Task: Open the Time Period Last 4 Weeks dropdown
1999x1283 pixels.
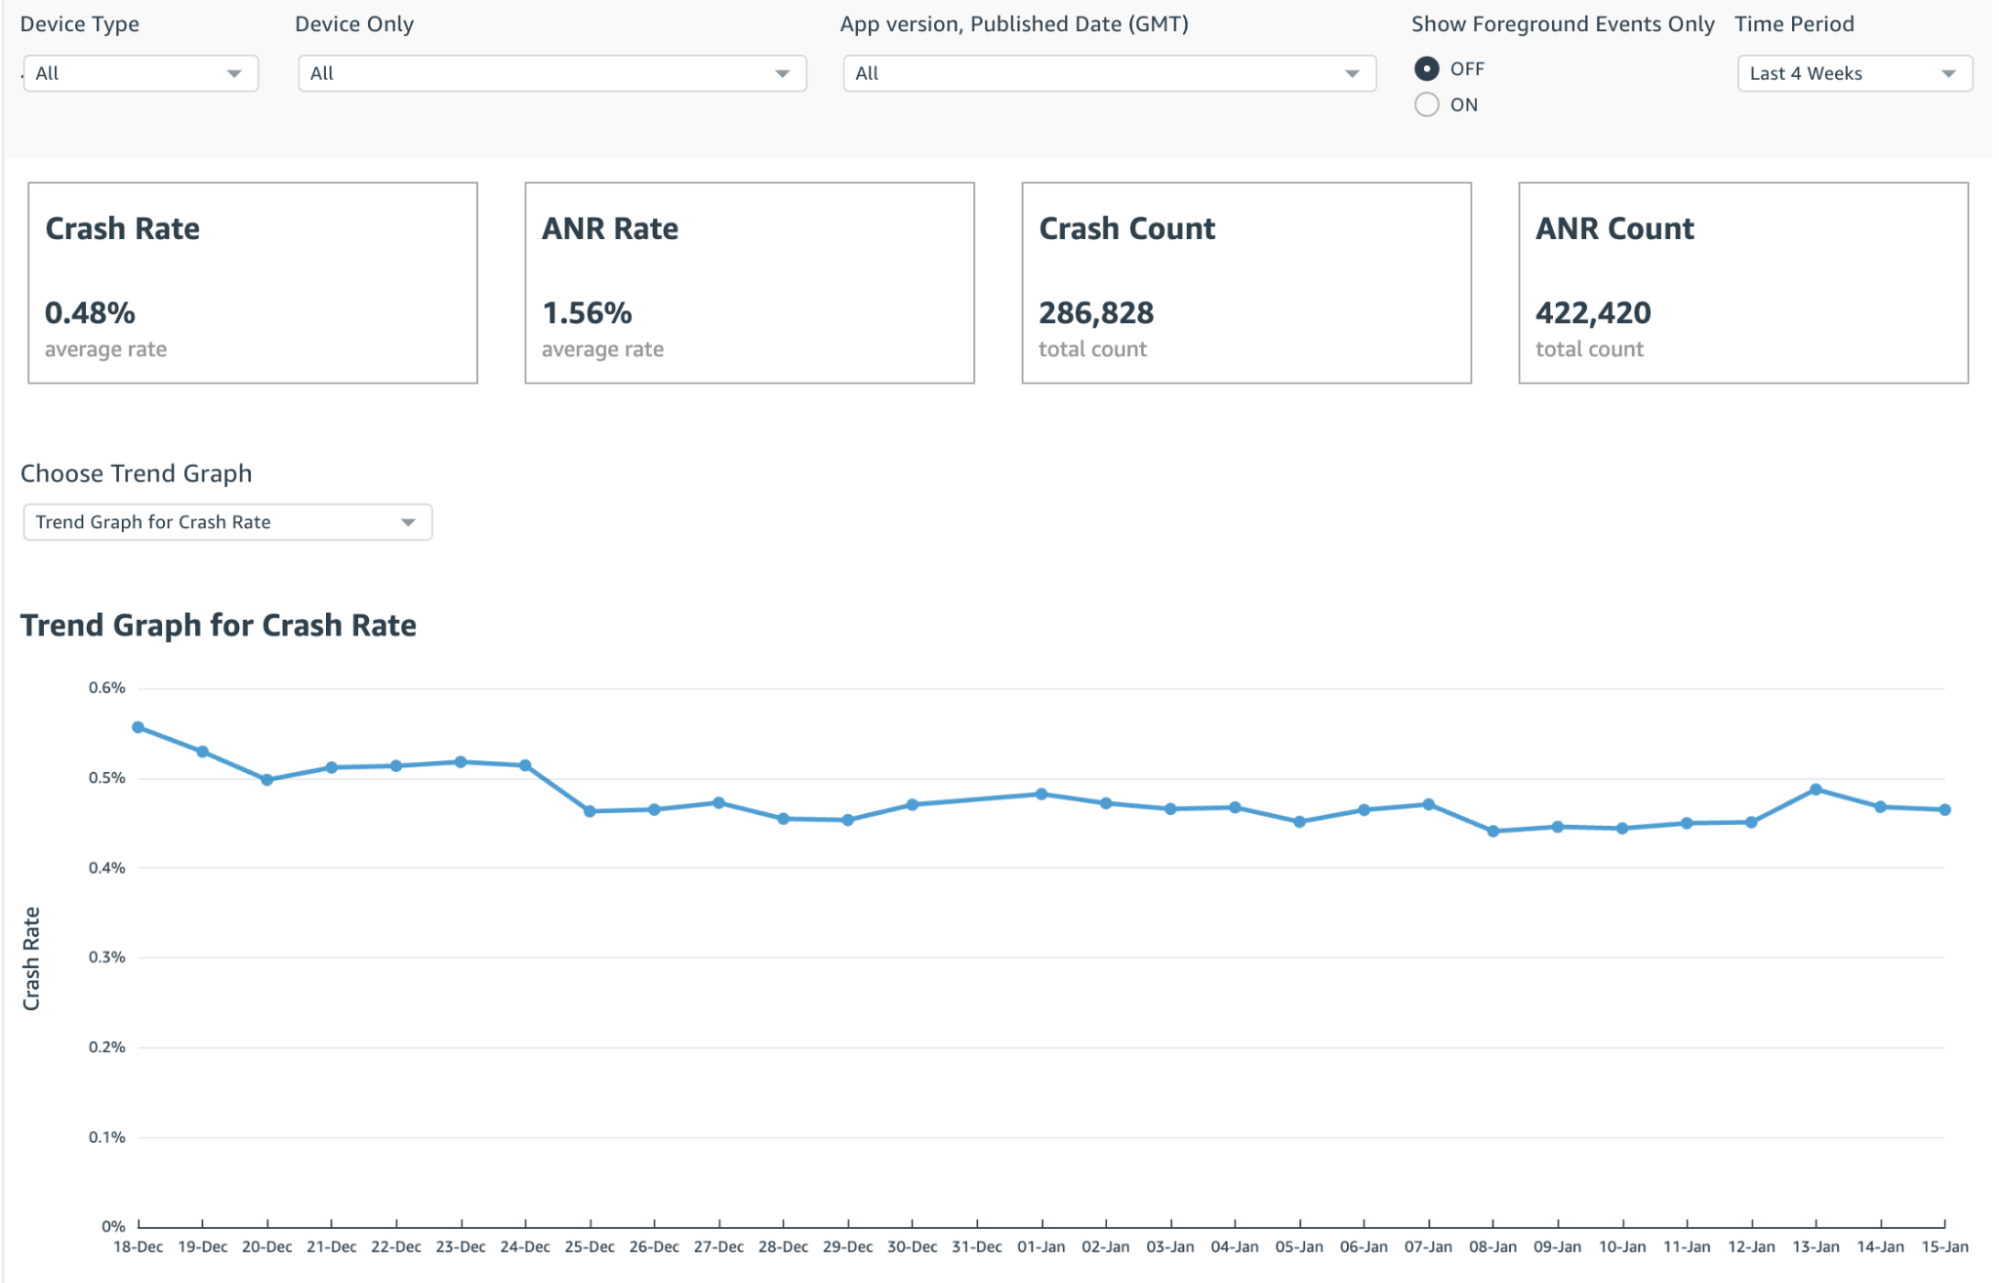Action: (x=1853, y=73)
